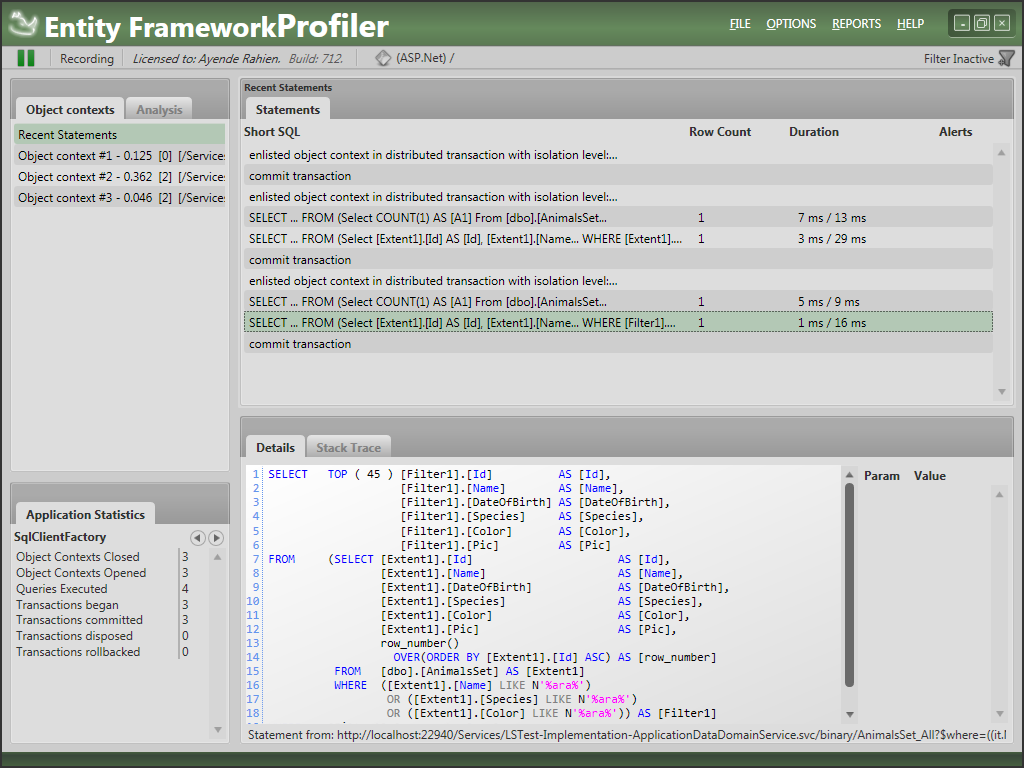Screen dimensions: 1024x768
Task: Click the Param column header
Action: pyautogui.click(x=882, y=475)
